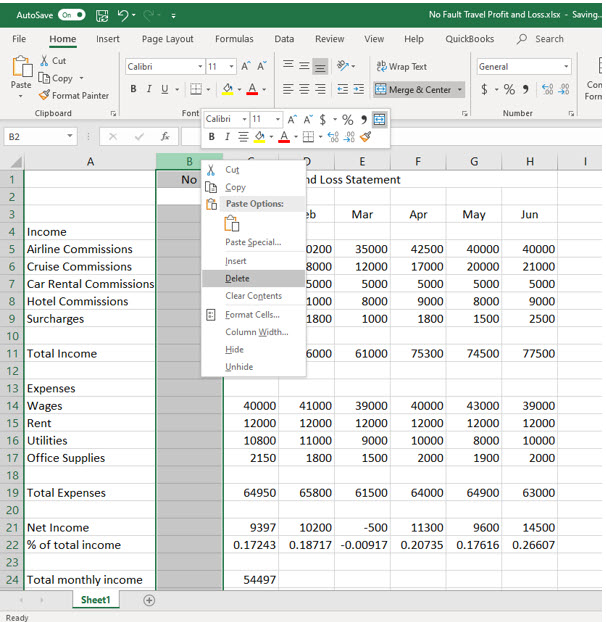Screen dimensions: 606x622
Task: Open the Data ribbon tab
Action: pos(284,39)
